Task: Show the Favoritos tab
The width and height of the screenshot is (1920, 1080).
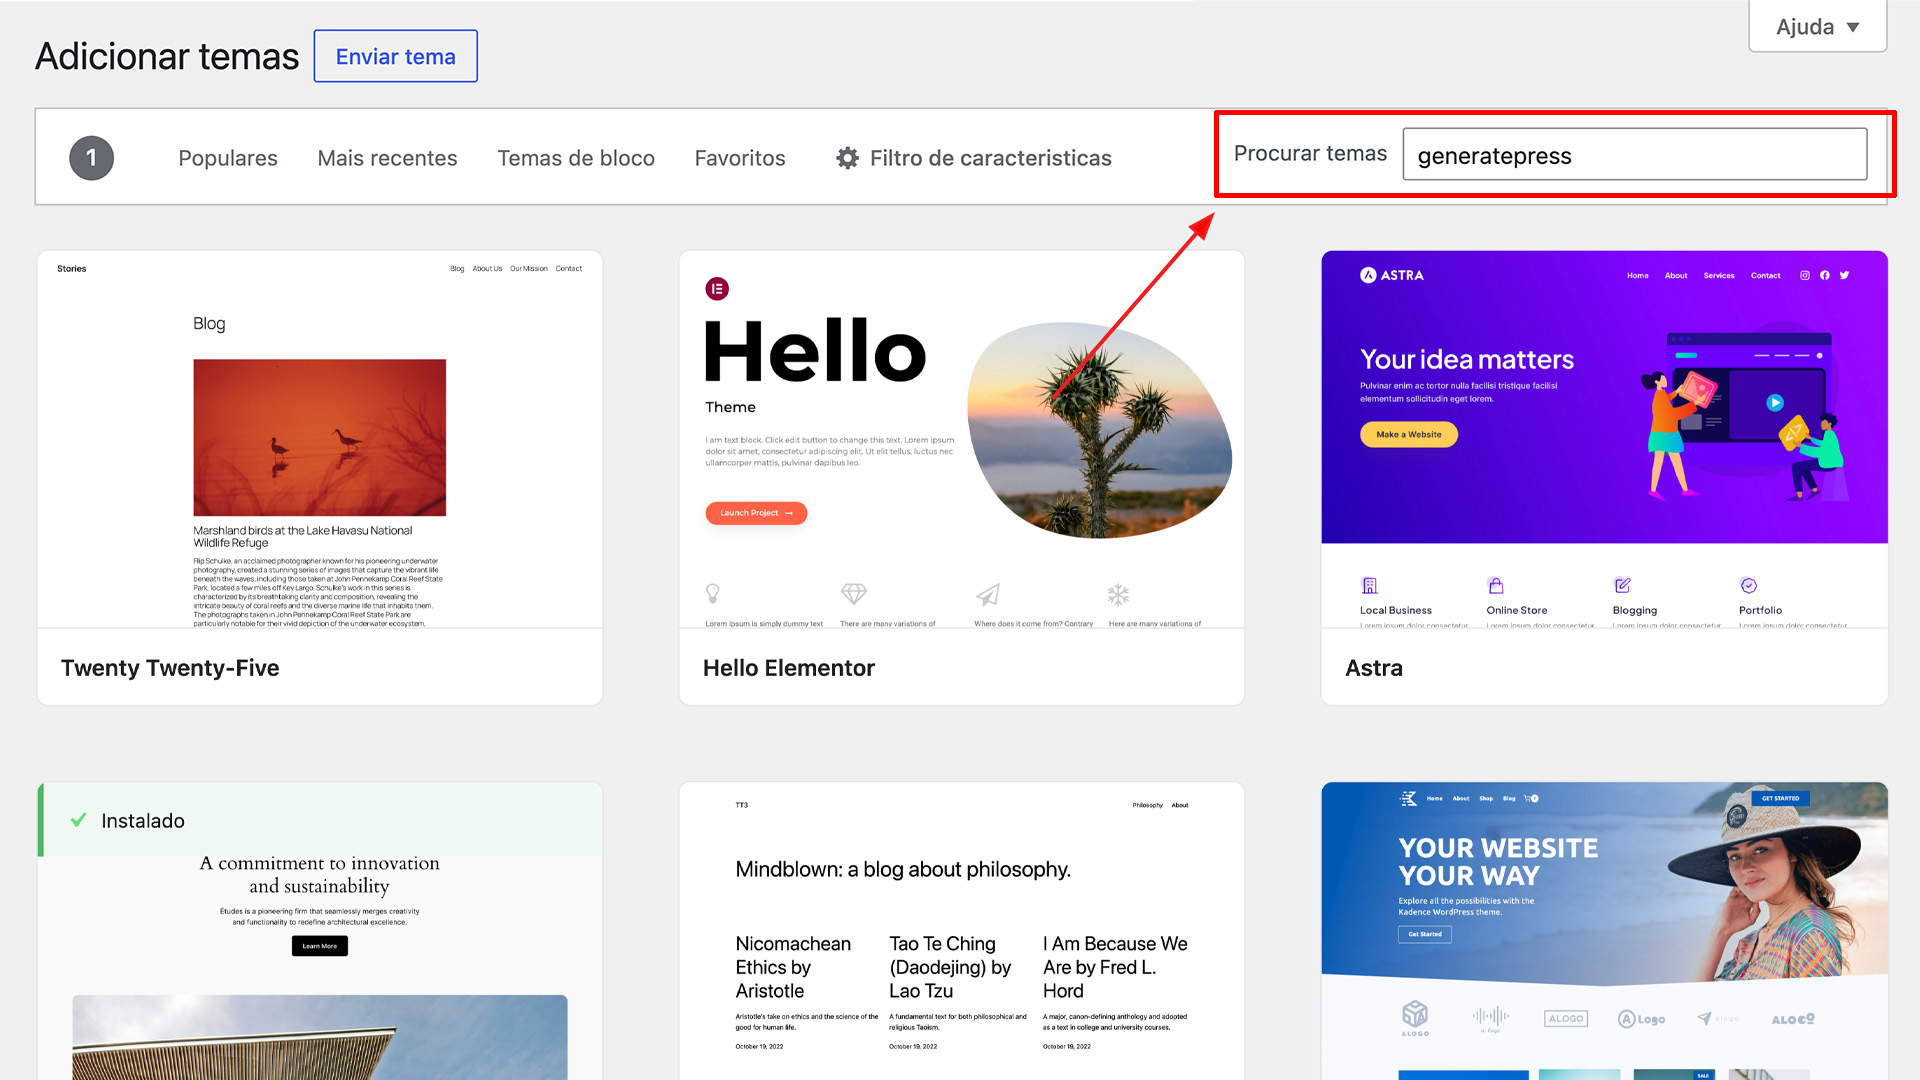Action: [740, 158]
